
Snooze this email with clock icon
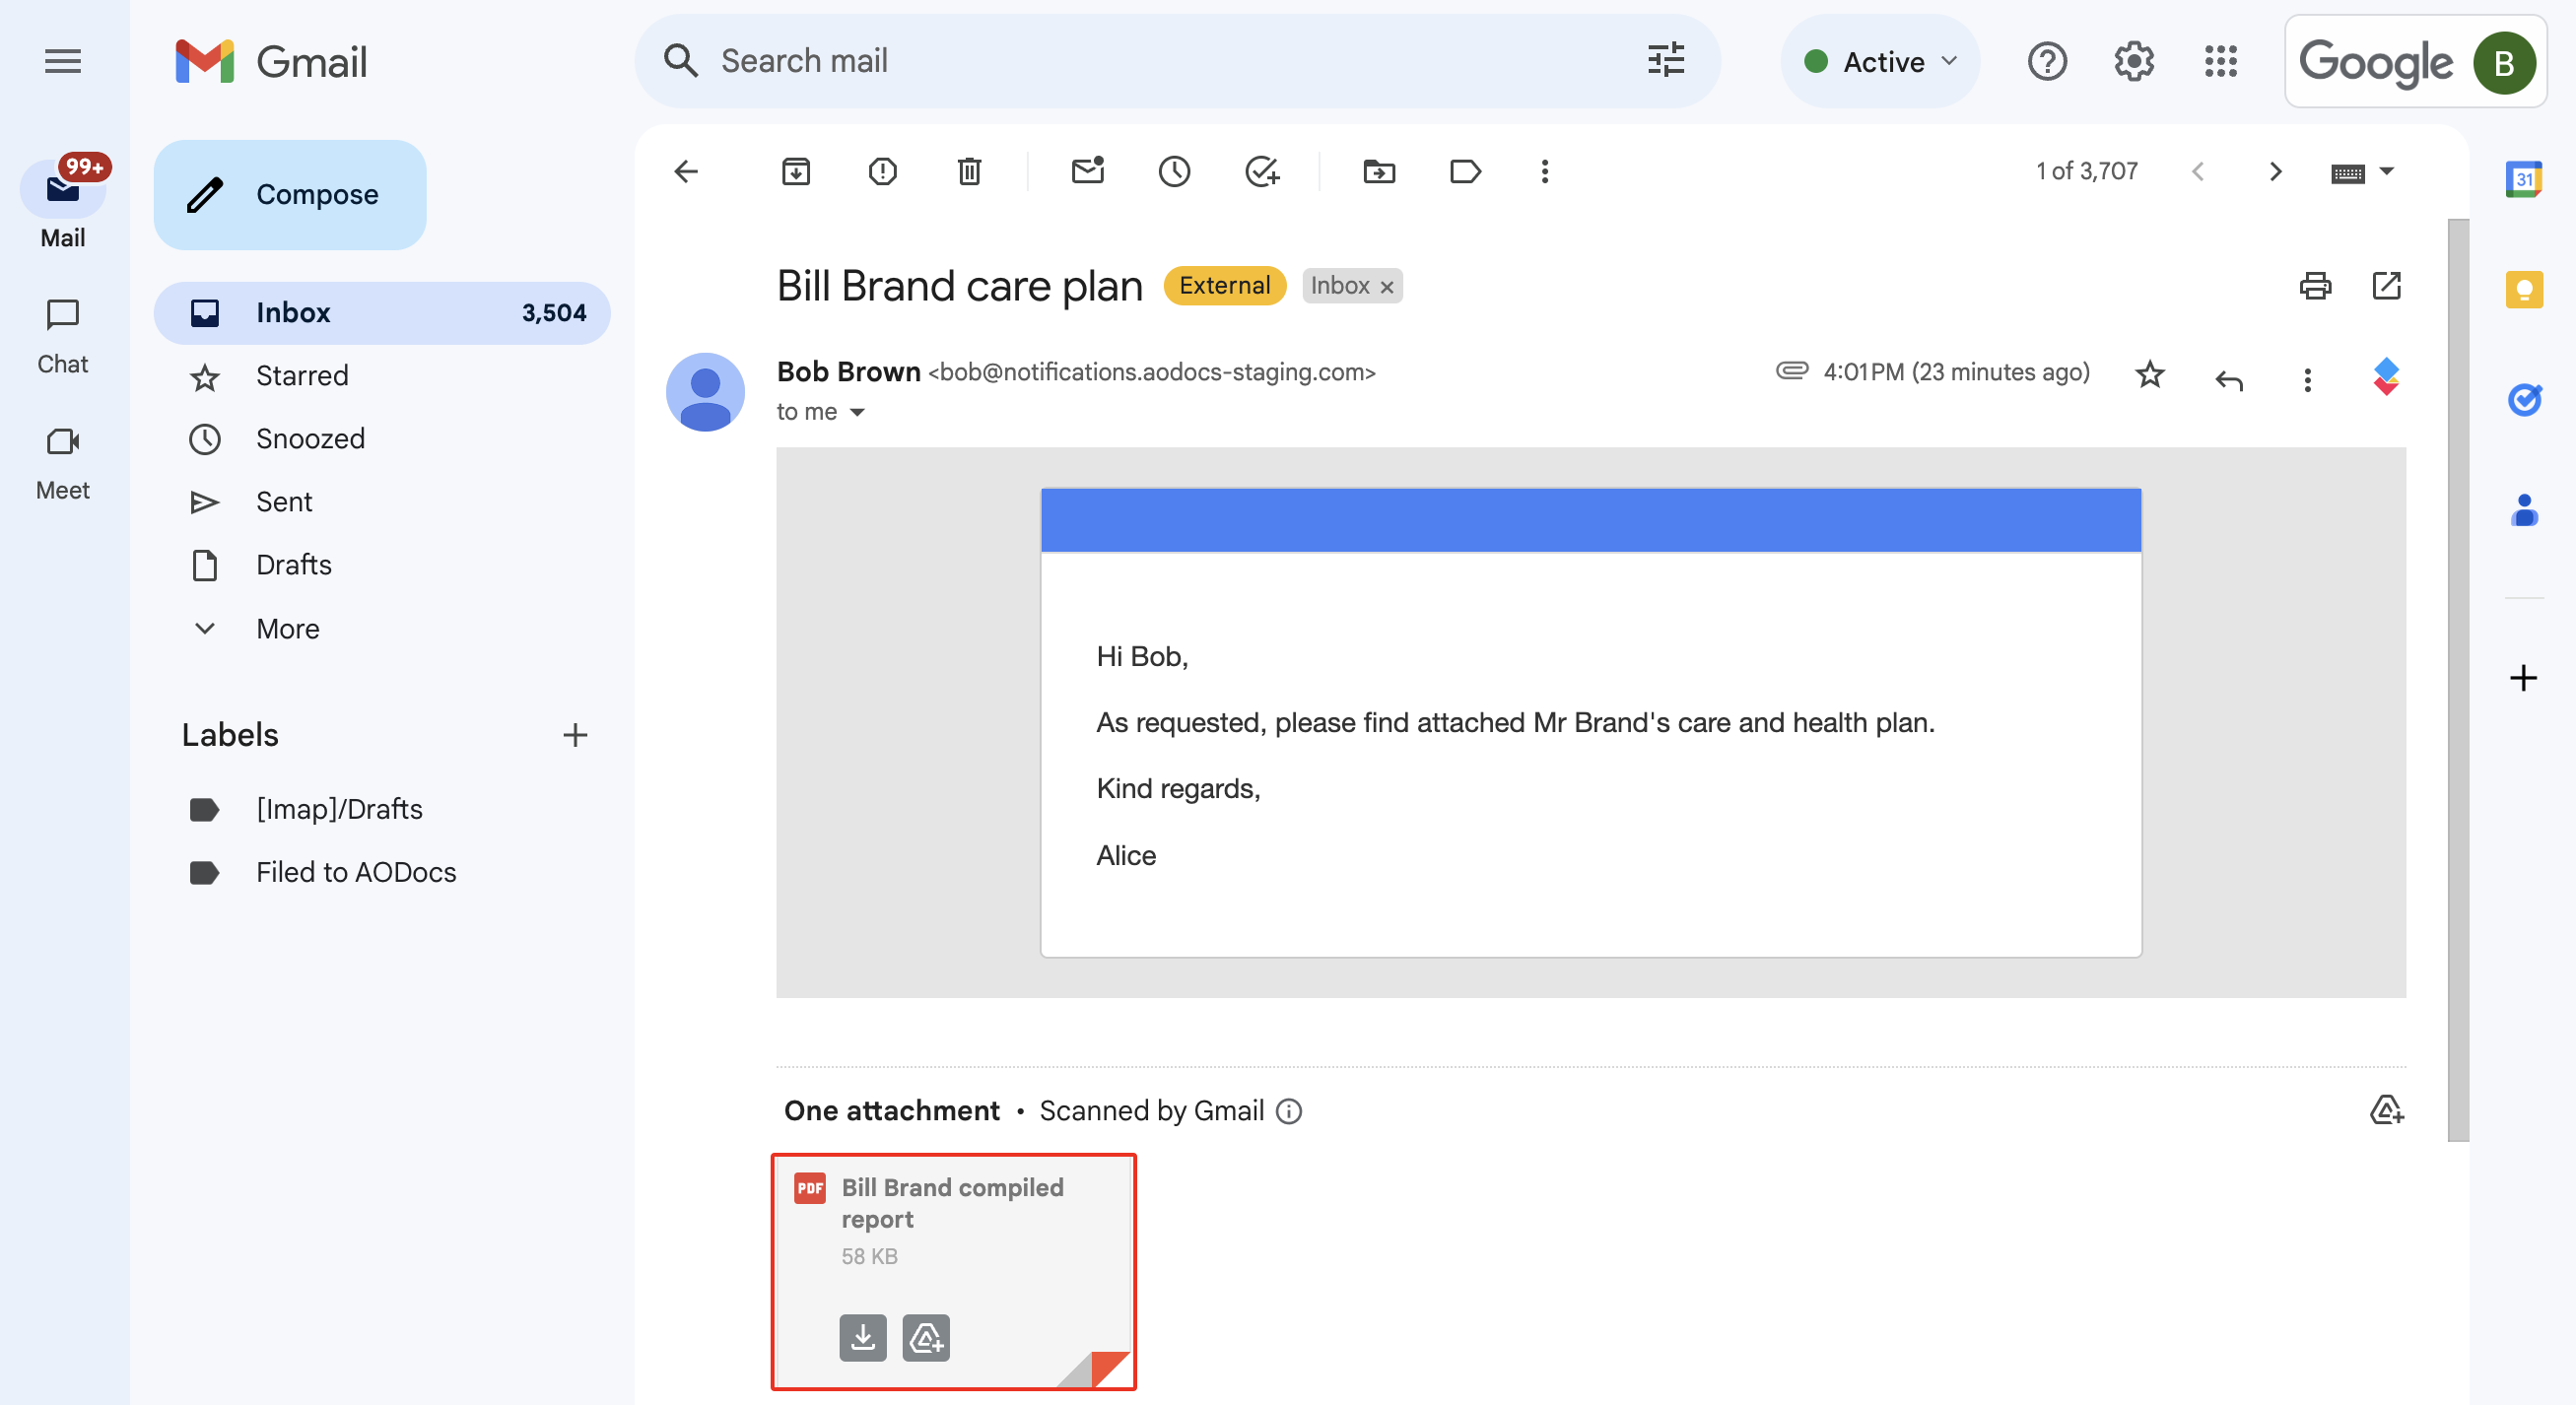click(x=1174, y=172)
